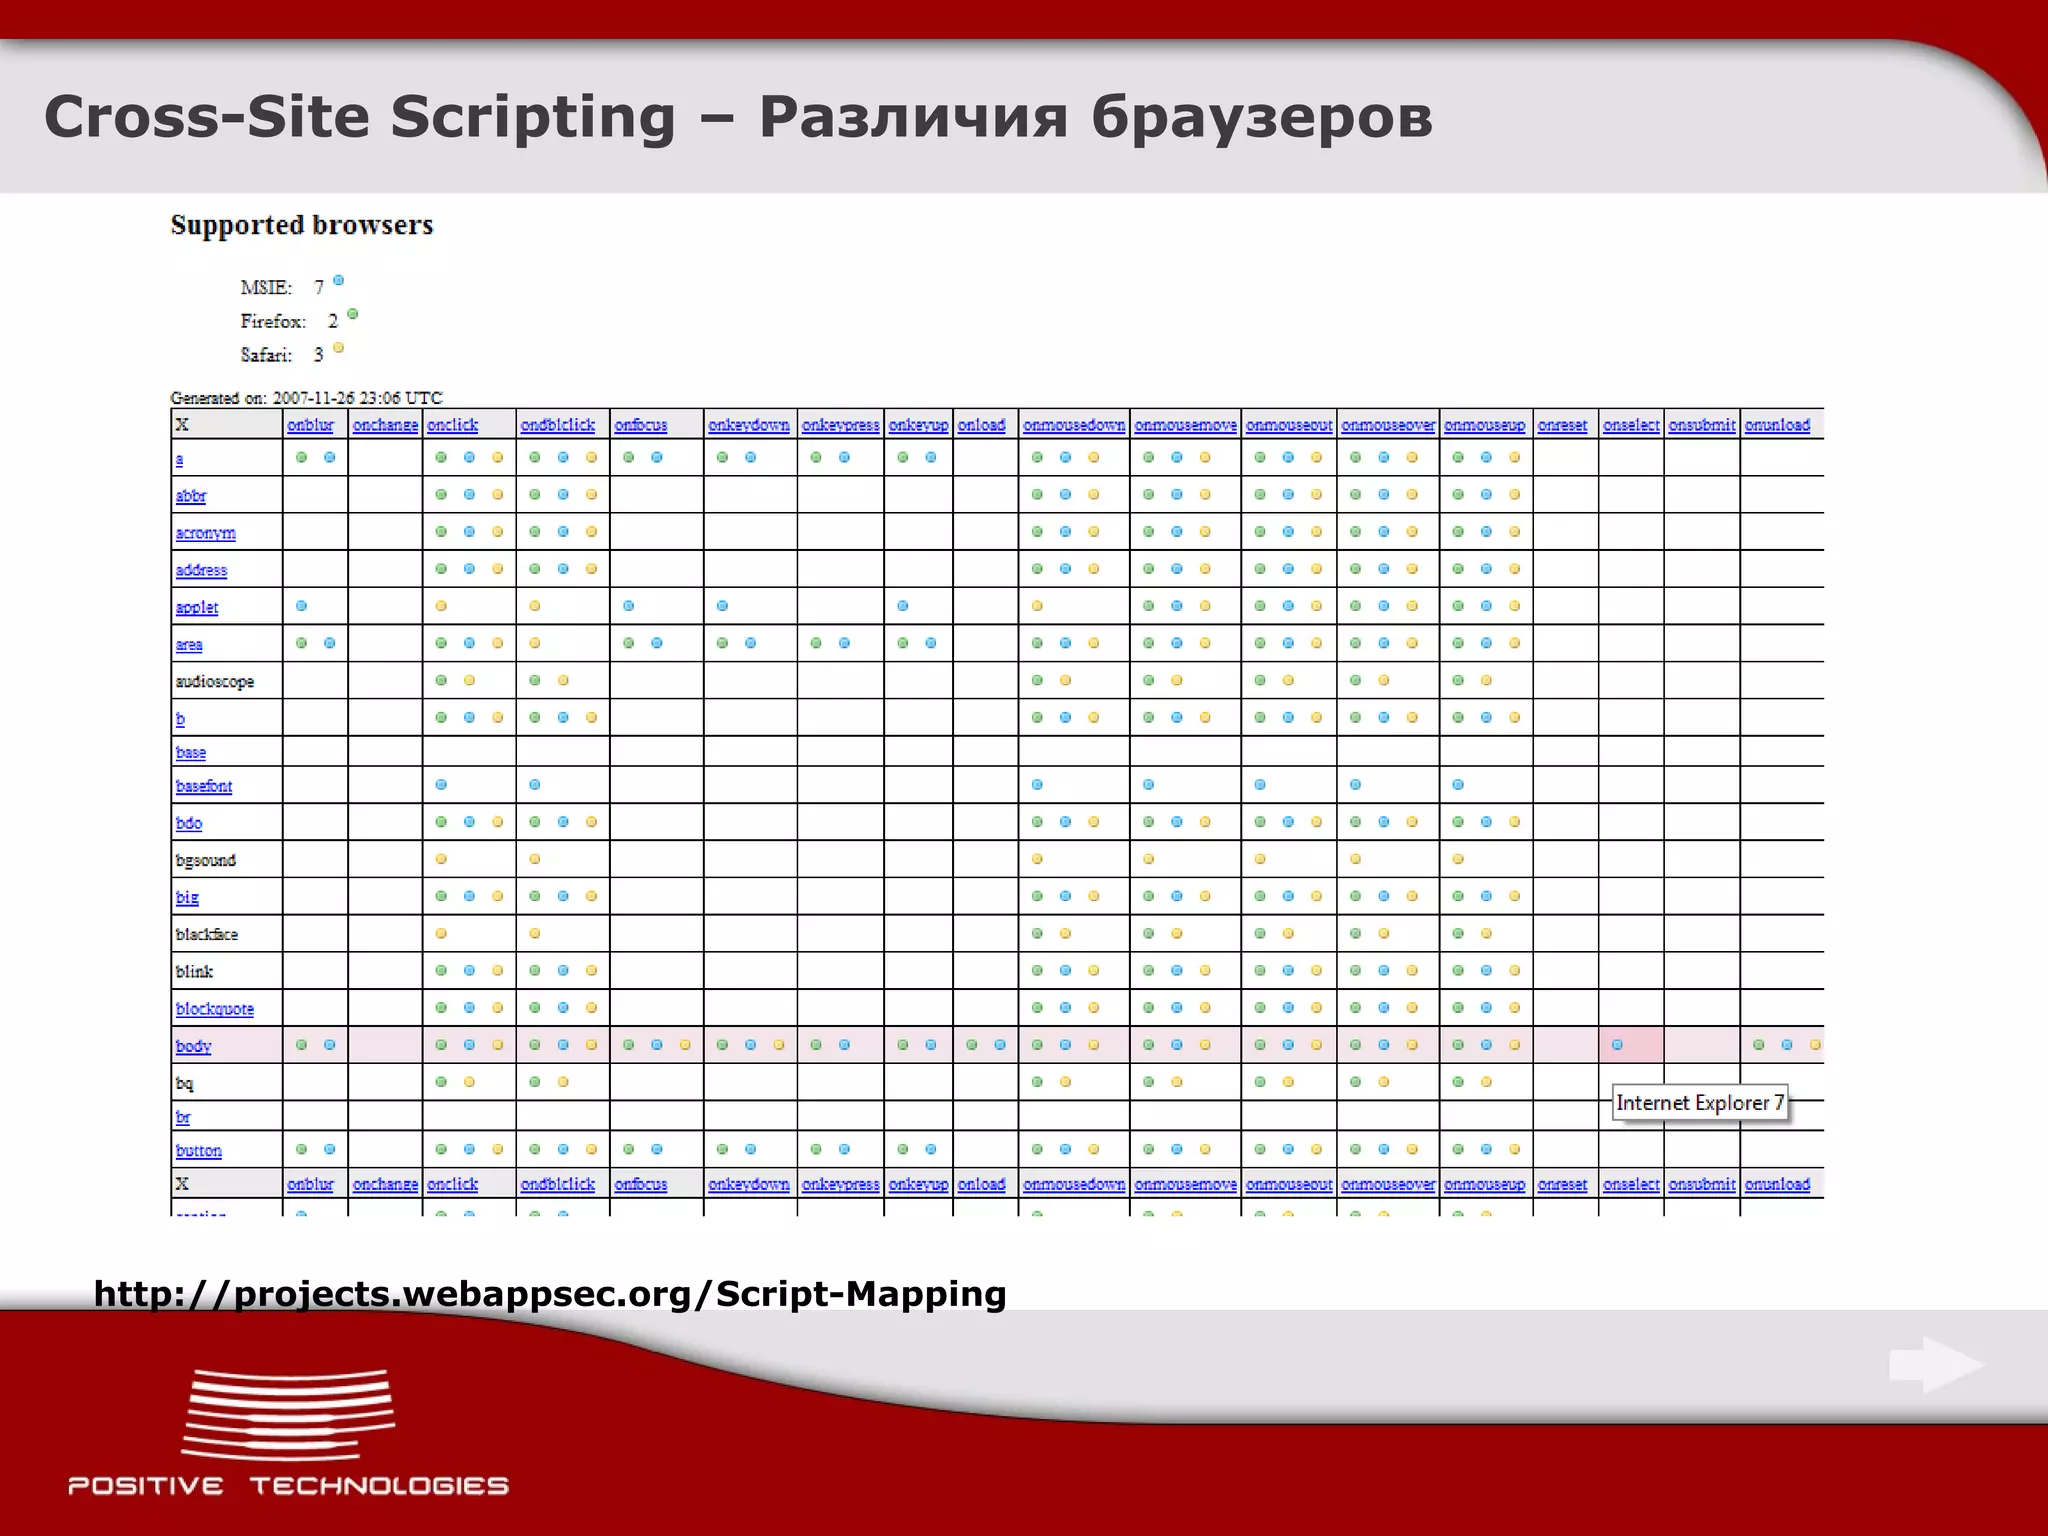Open the big element link
The width and height of the screenshot is (2048, 1536).
click(x=187, y=897)
